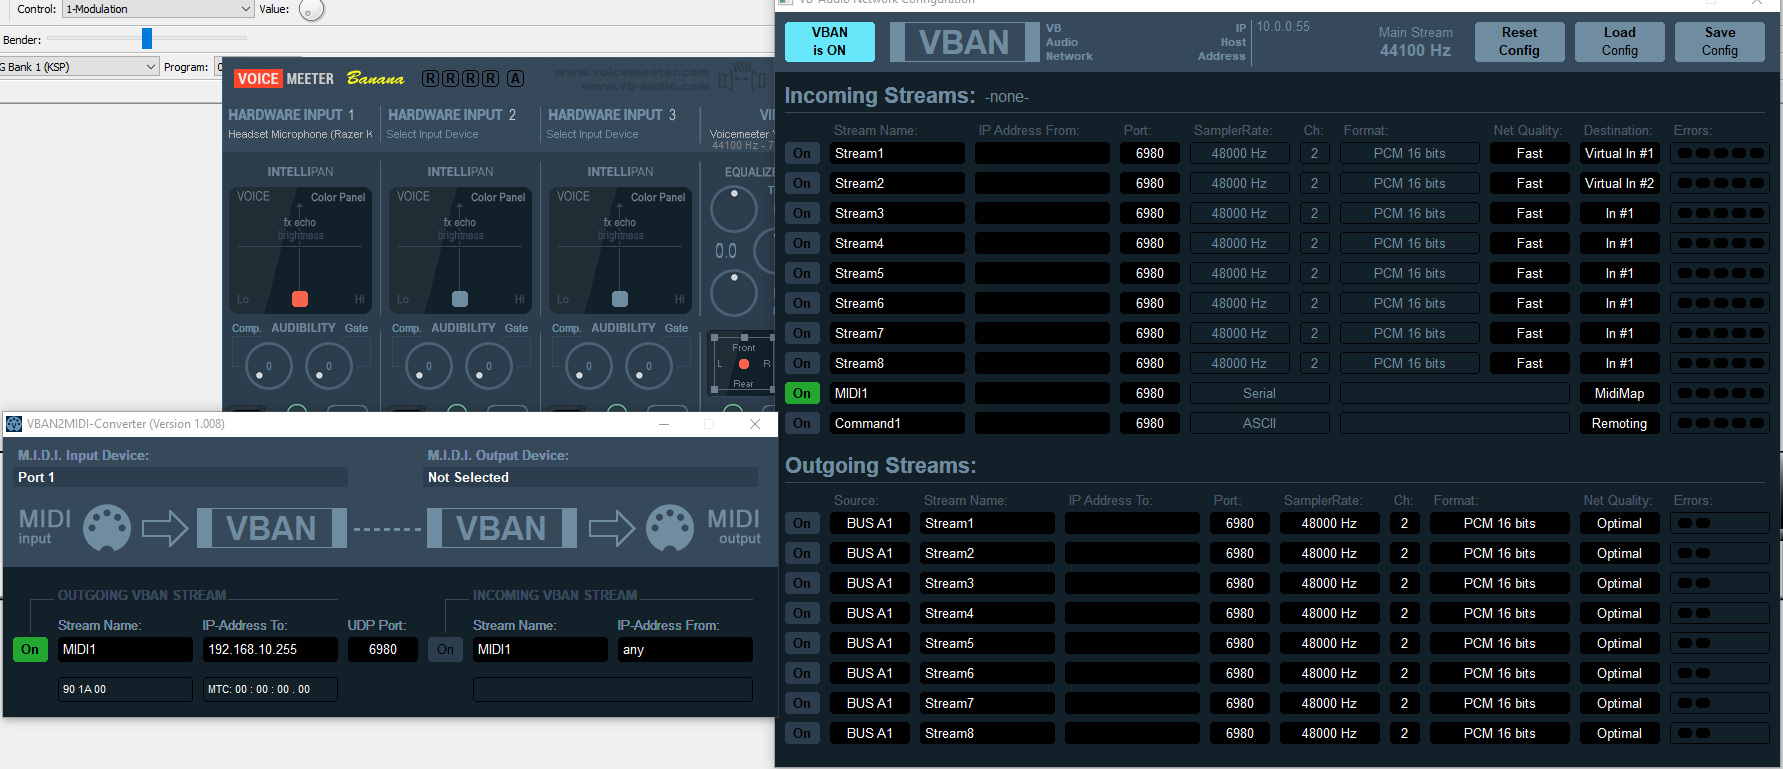Click PCM 16 bits format of outgoing Stream2

(x=1499, y=553)
